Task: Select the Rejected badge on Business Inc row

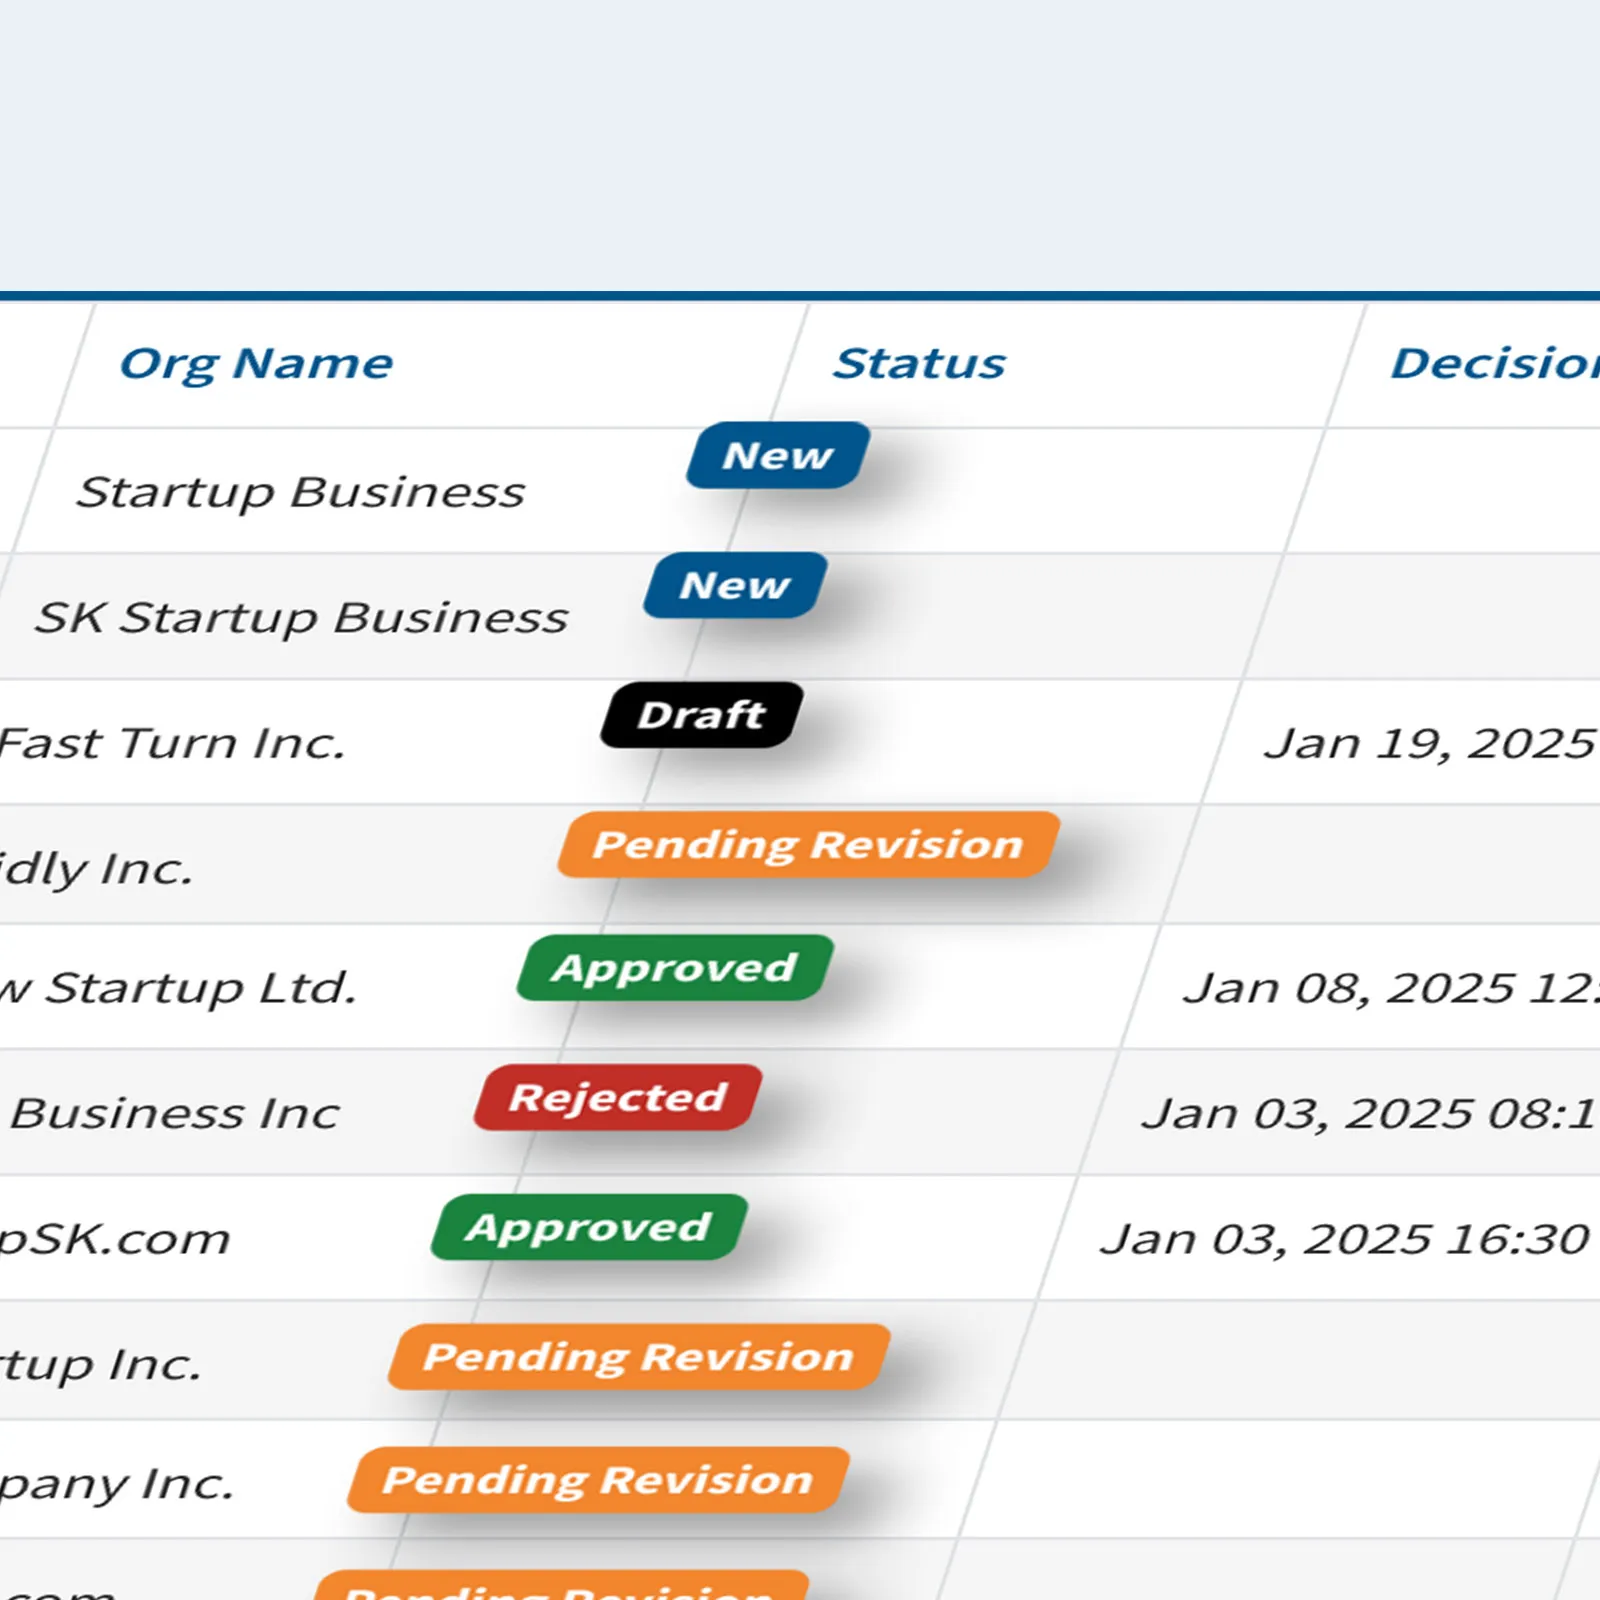Action: pos(616,1098)
